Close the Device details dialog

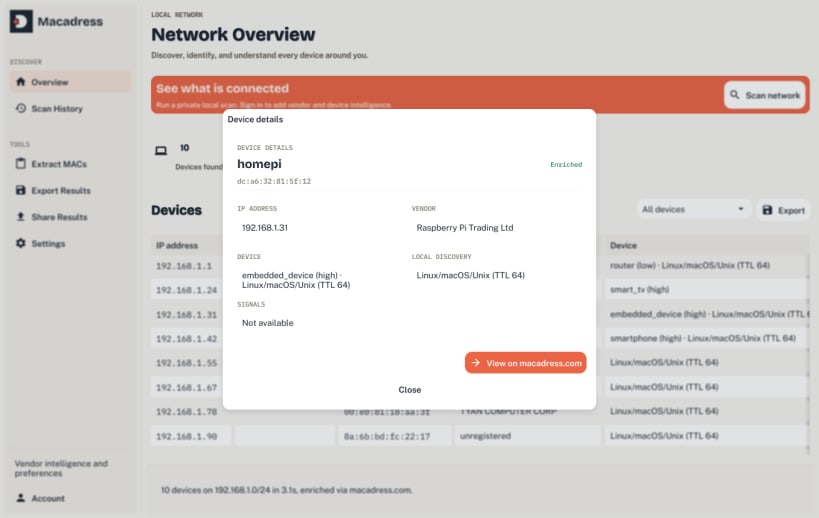coord(410,390)
